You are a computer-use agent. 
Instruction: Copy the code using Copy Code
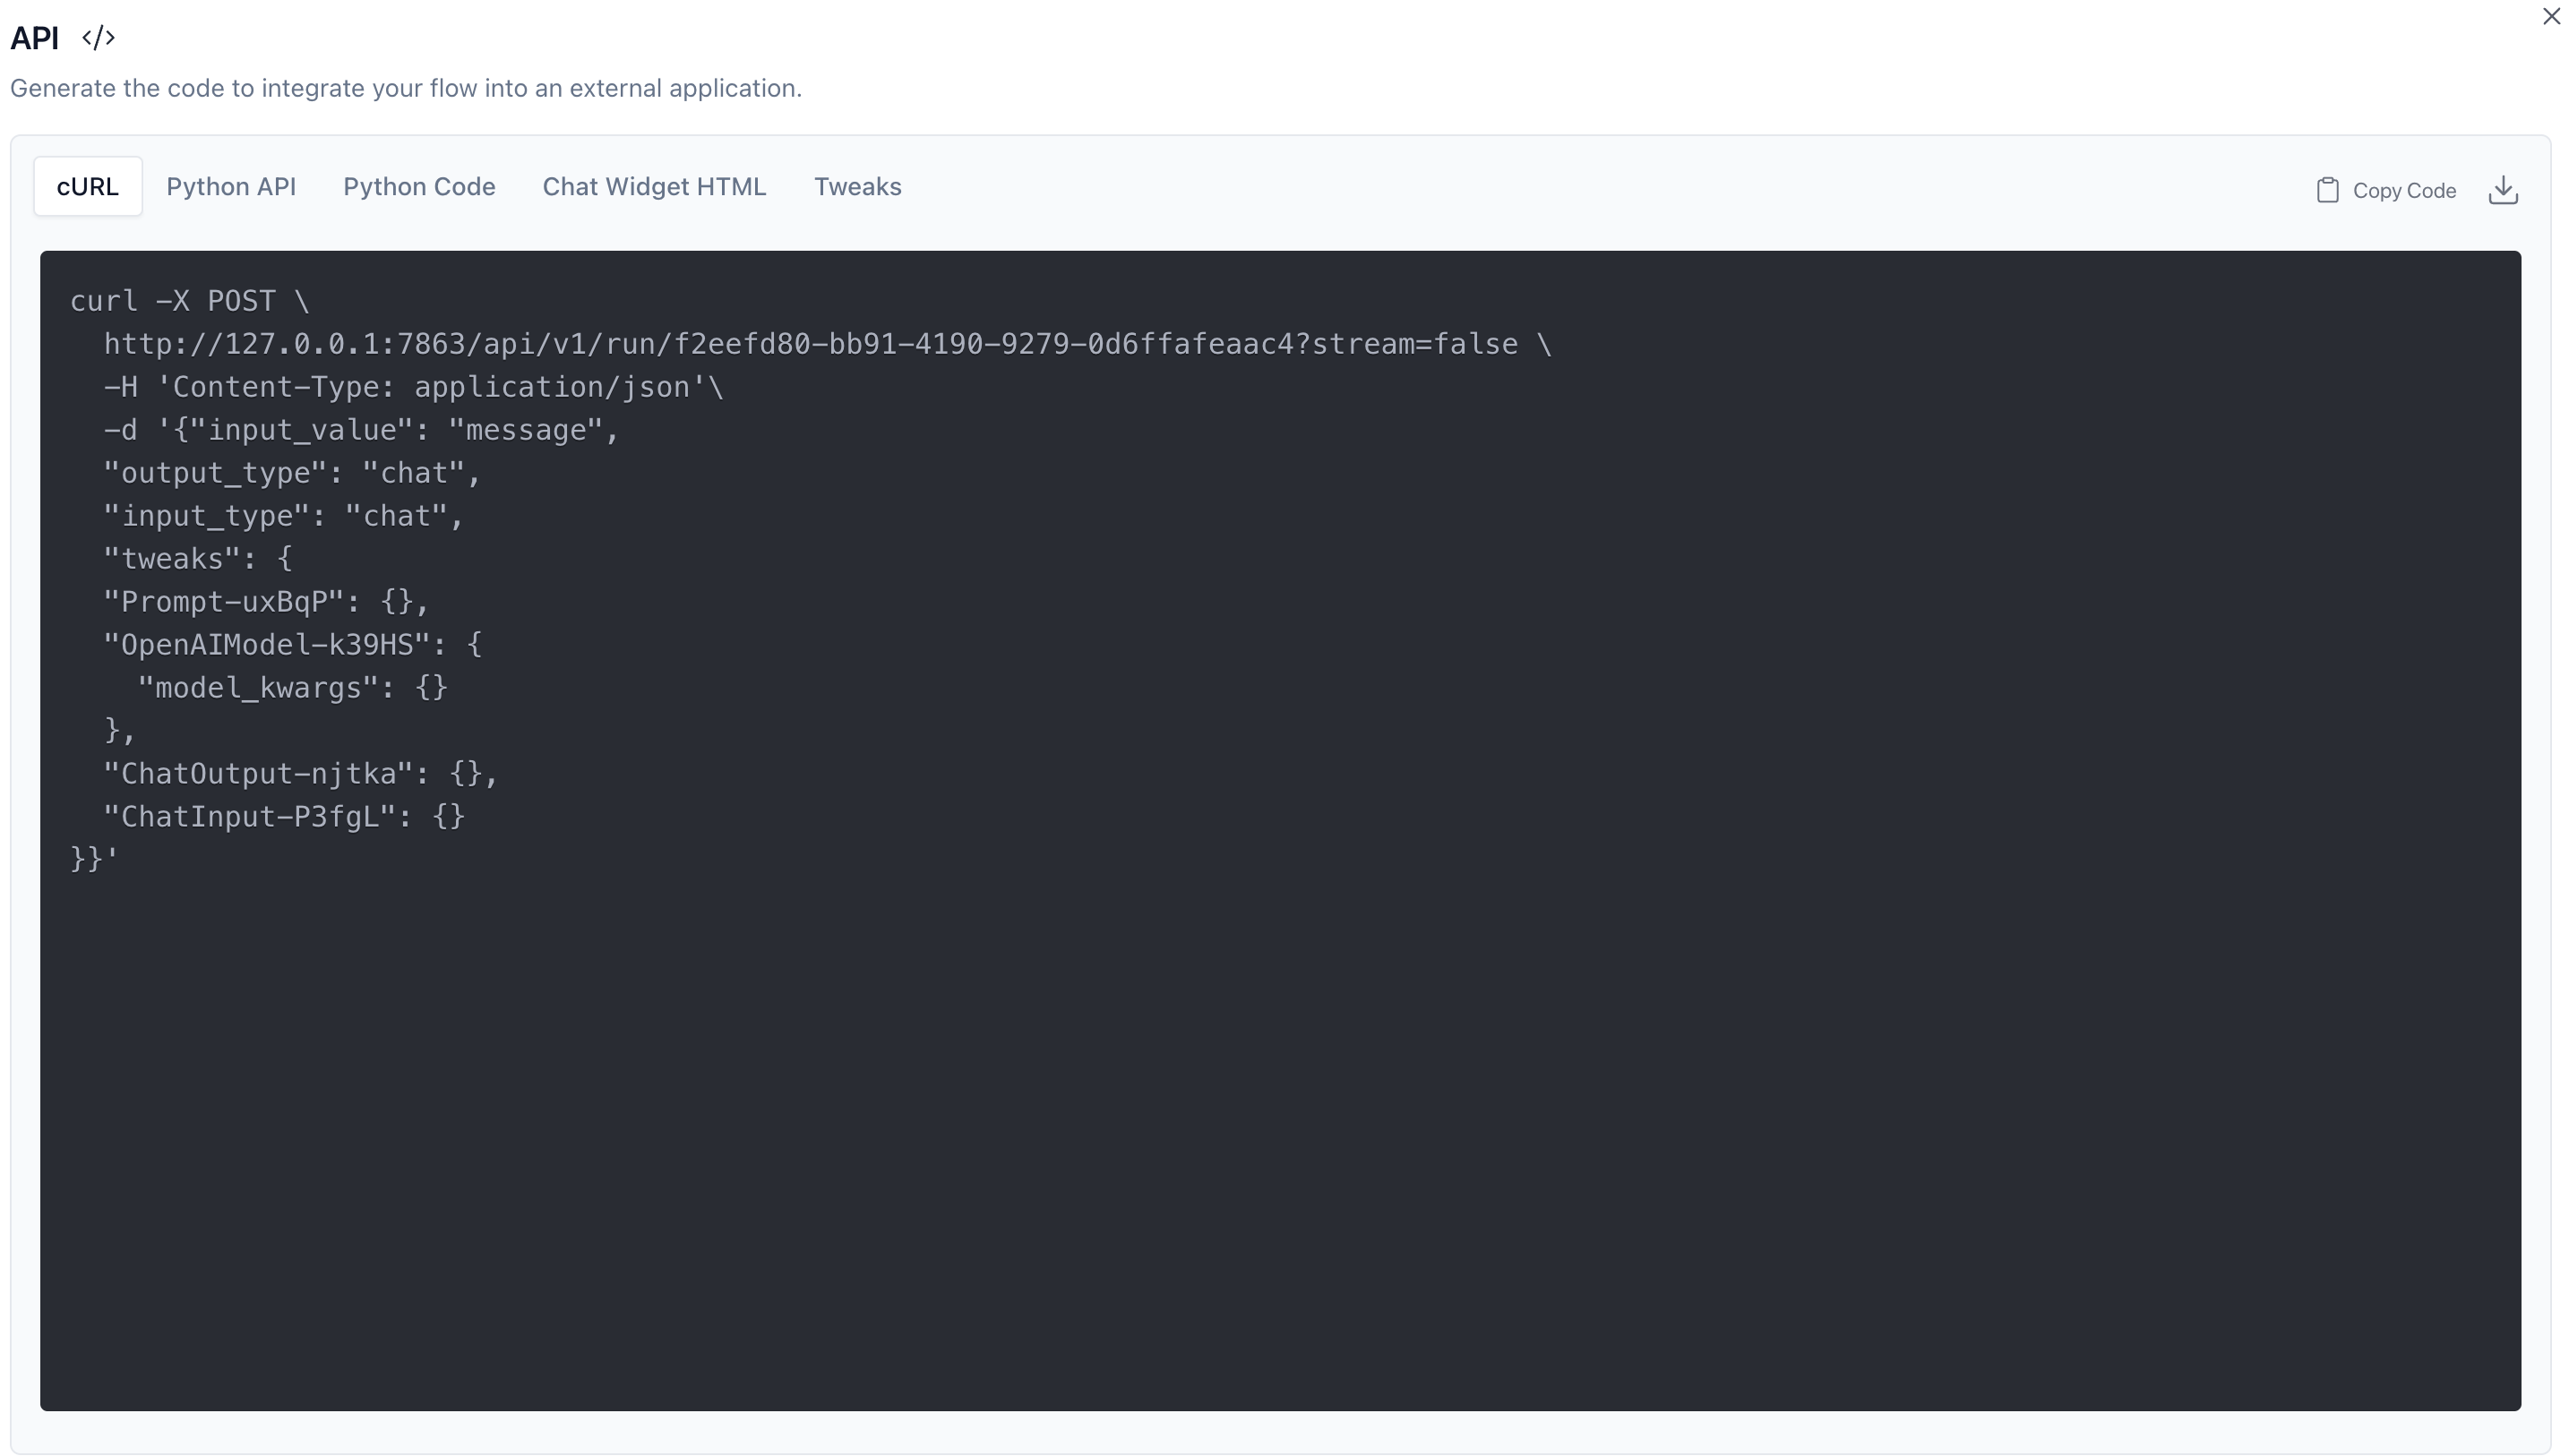pyautogui.click(x=2385, y=190)
